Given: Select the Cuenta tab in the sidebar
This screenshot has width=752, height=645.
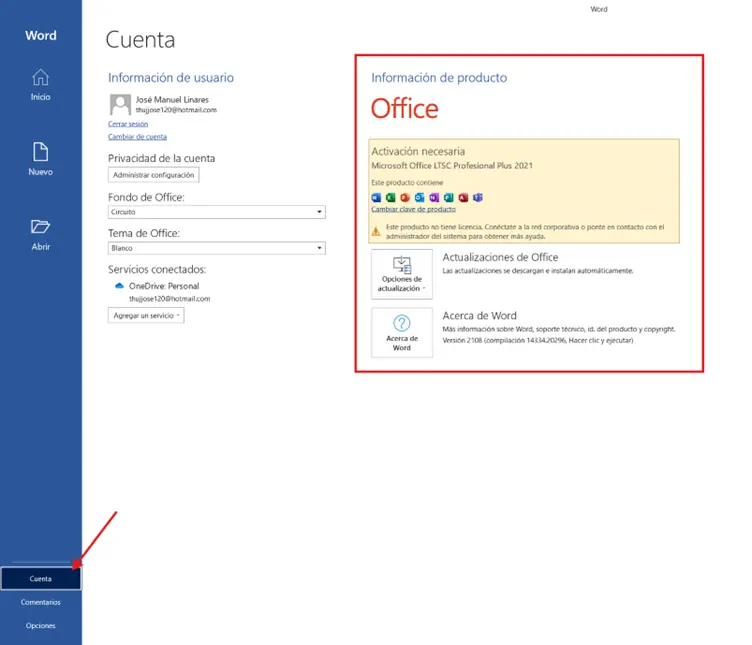Looking at the screenshot, I should (41, 578).
